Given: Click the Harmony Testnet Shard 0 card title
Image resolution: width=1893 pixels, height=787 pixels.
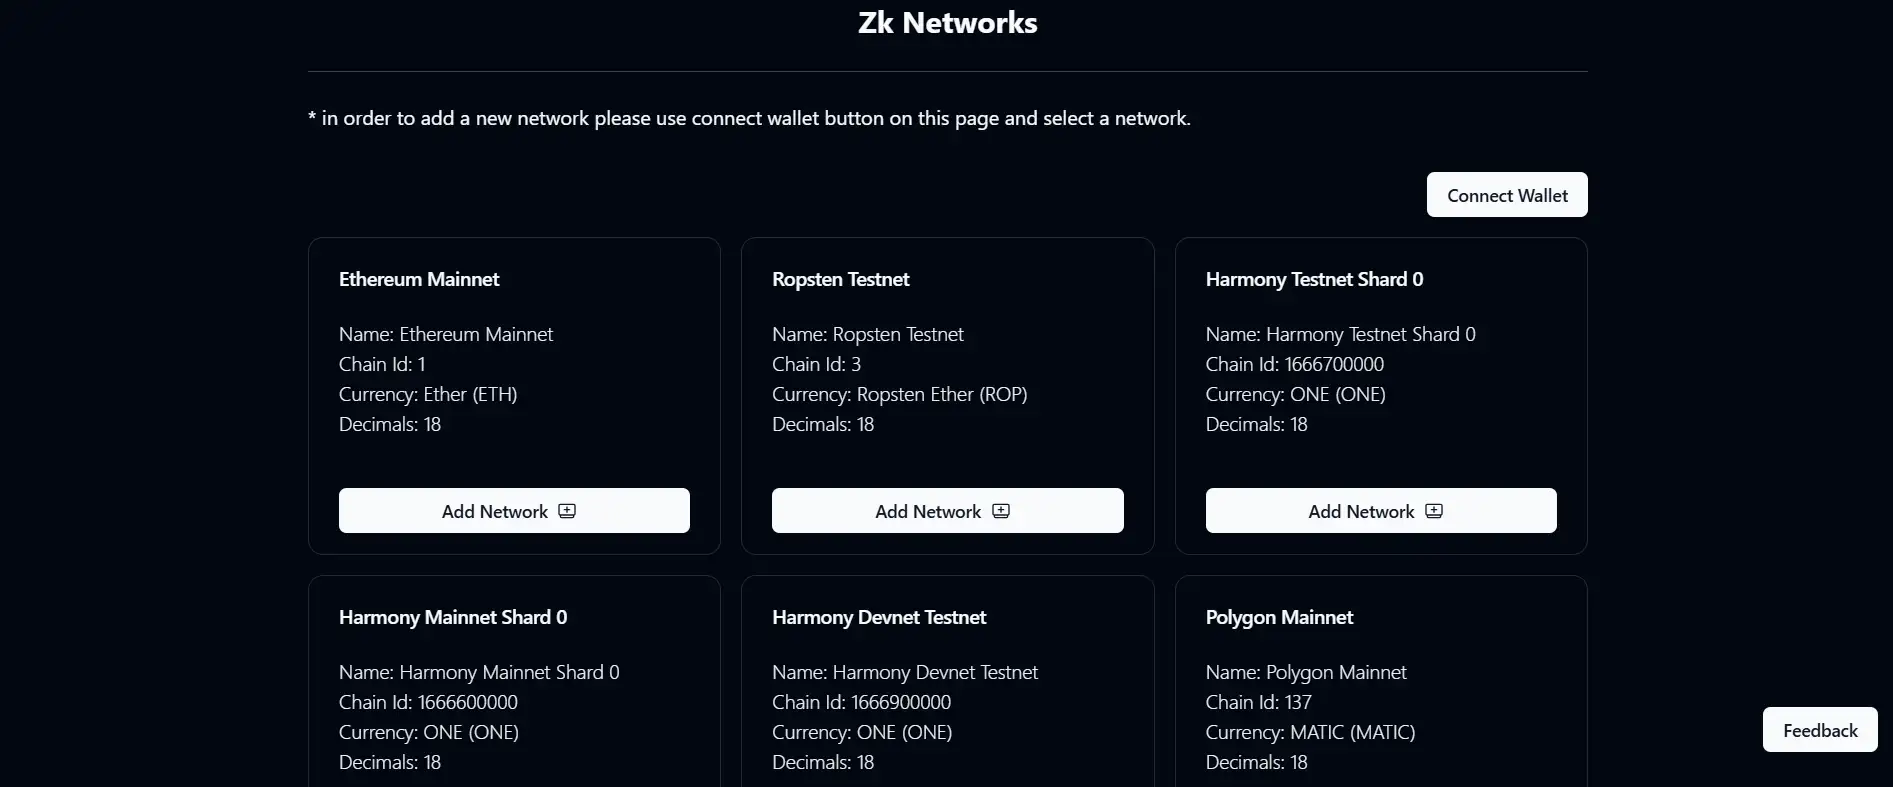Looking at the screenshot, I should [1314, 279].
